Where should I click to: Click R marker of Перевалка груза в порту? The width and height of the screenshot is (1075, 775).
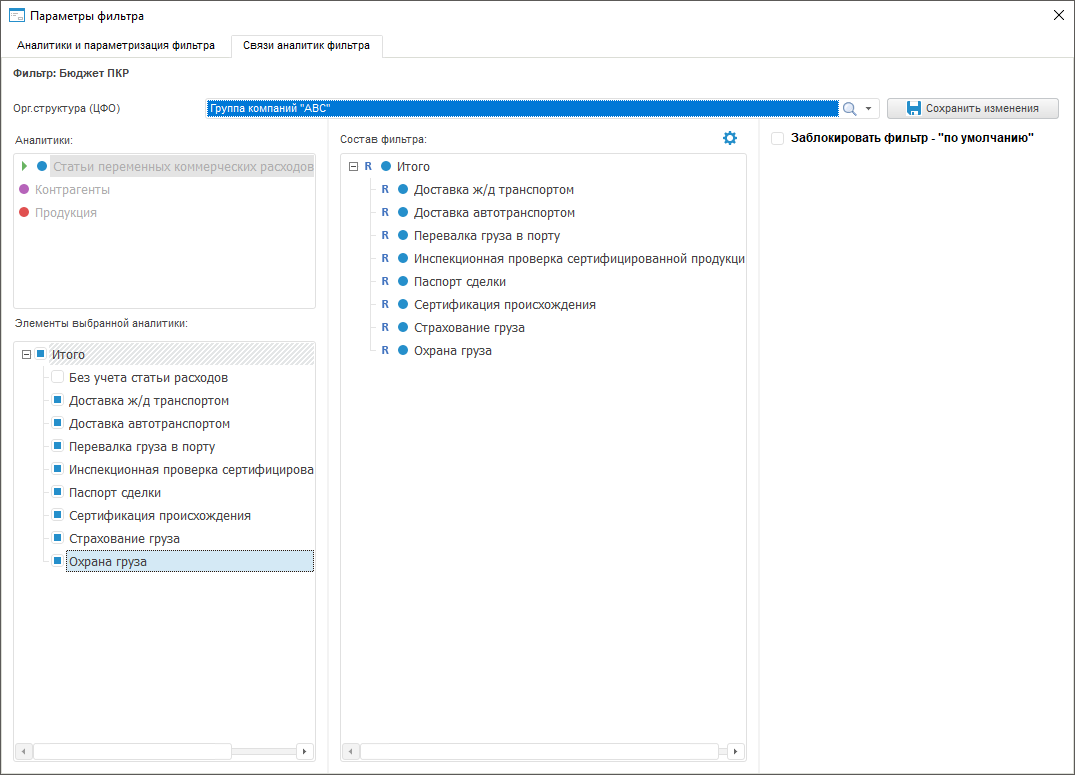[x=385, y=235]
